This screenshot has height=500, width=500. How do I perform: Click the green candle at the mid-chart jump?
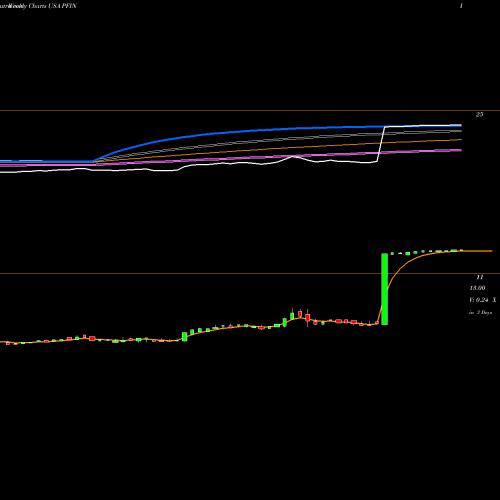(185, 336)
